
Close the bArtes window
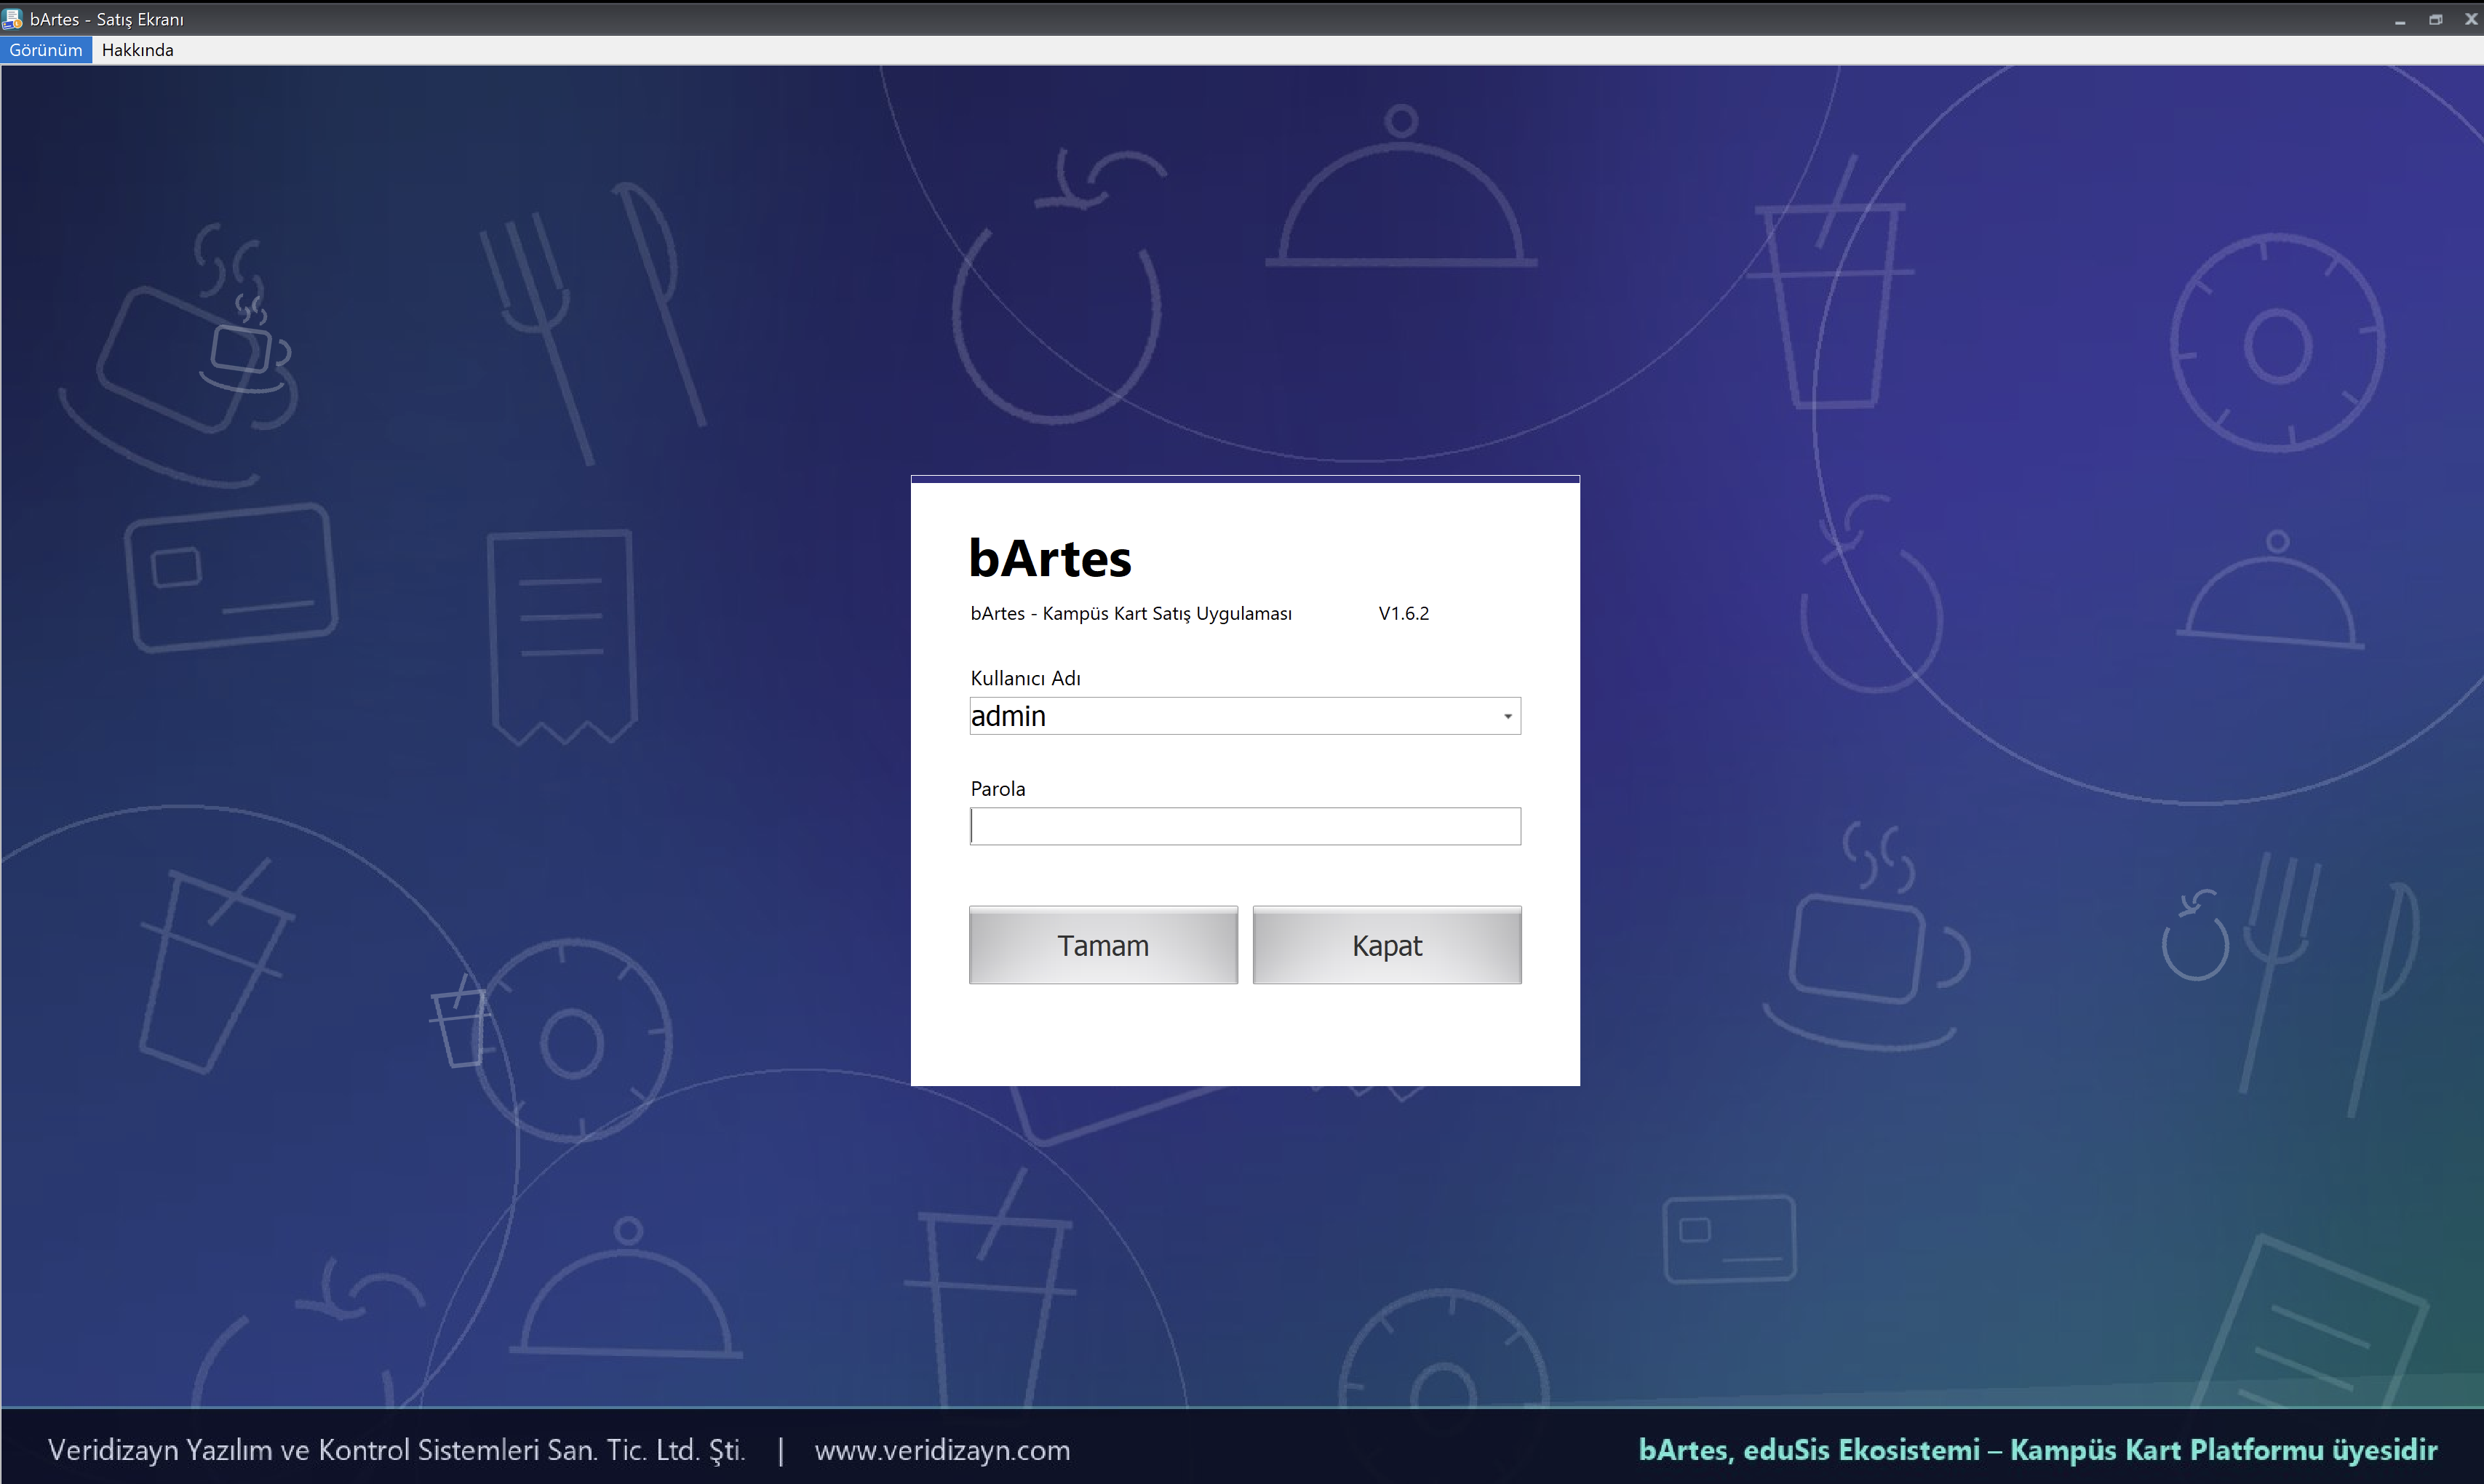pyautogui.click(x=2470, y=19)
